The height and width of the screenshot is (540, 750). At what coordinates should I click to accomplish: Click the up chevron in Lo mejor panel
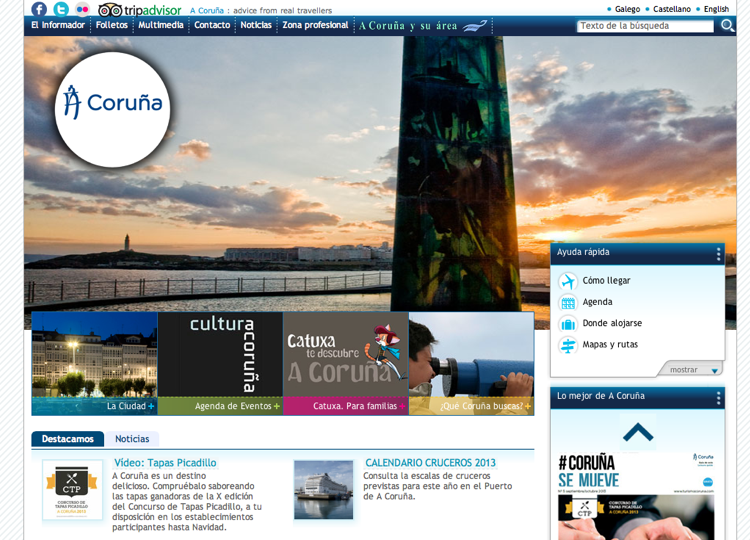[638, 432]
